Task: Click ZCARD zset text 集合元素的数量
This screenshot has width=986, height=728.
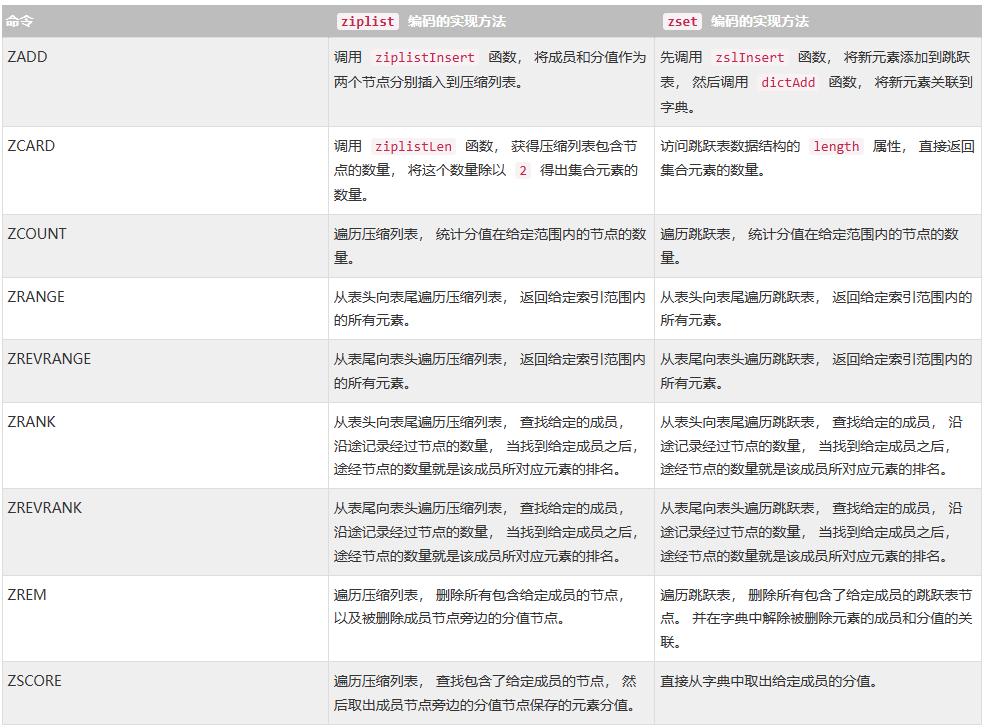Action: pos(712,170)
